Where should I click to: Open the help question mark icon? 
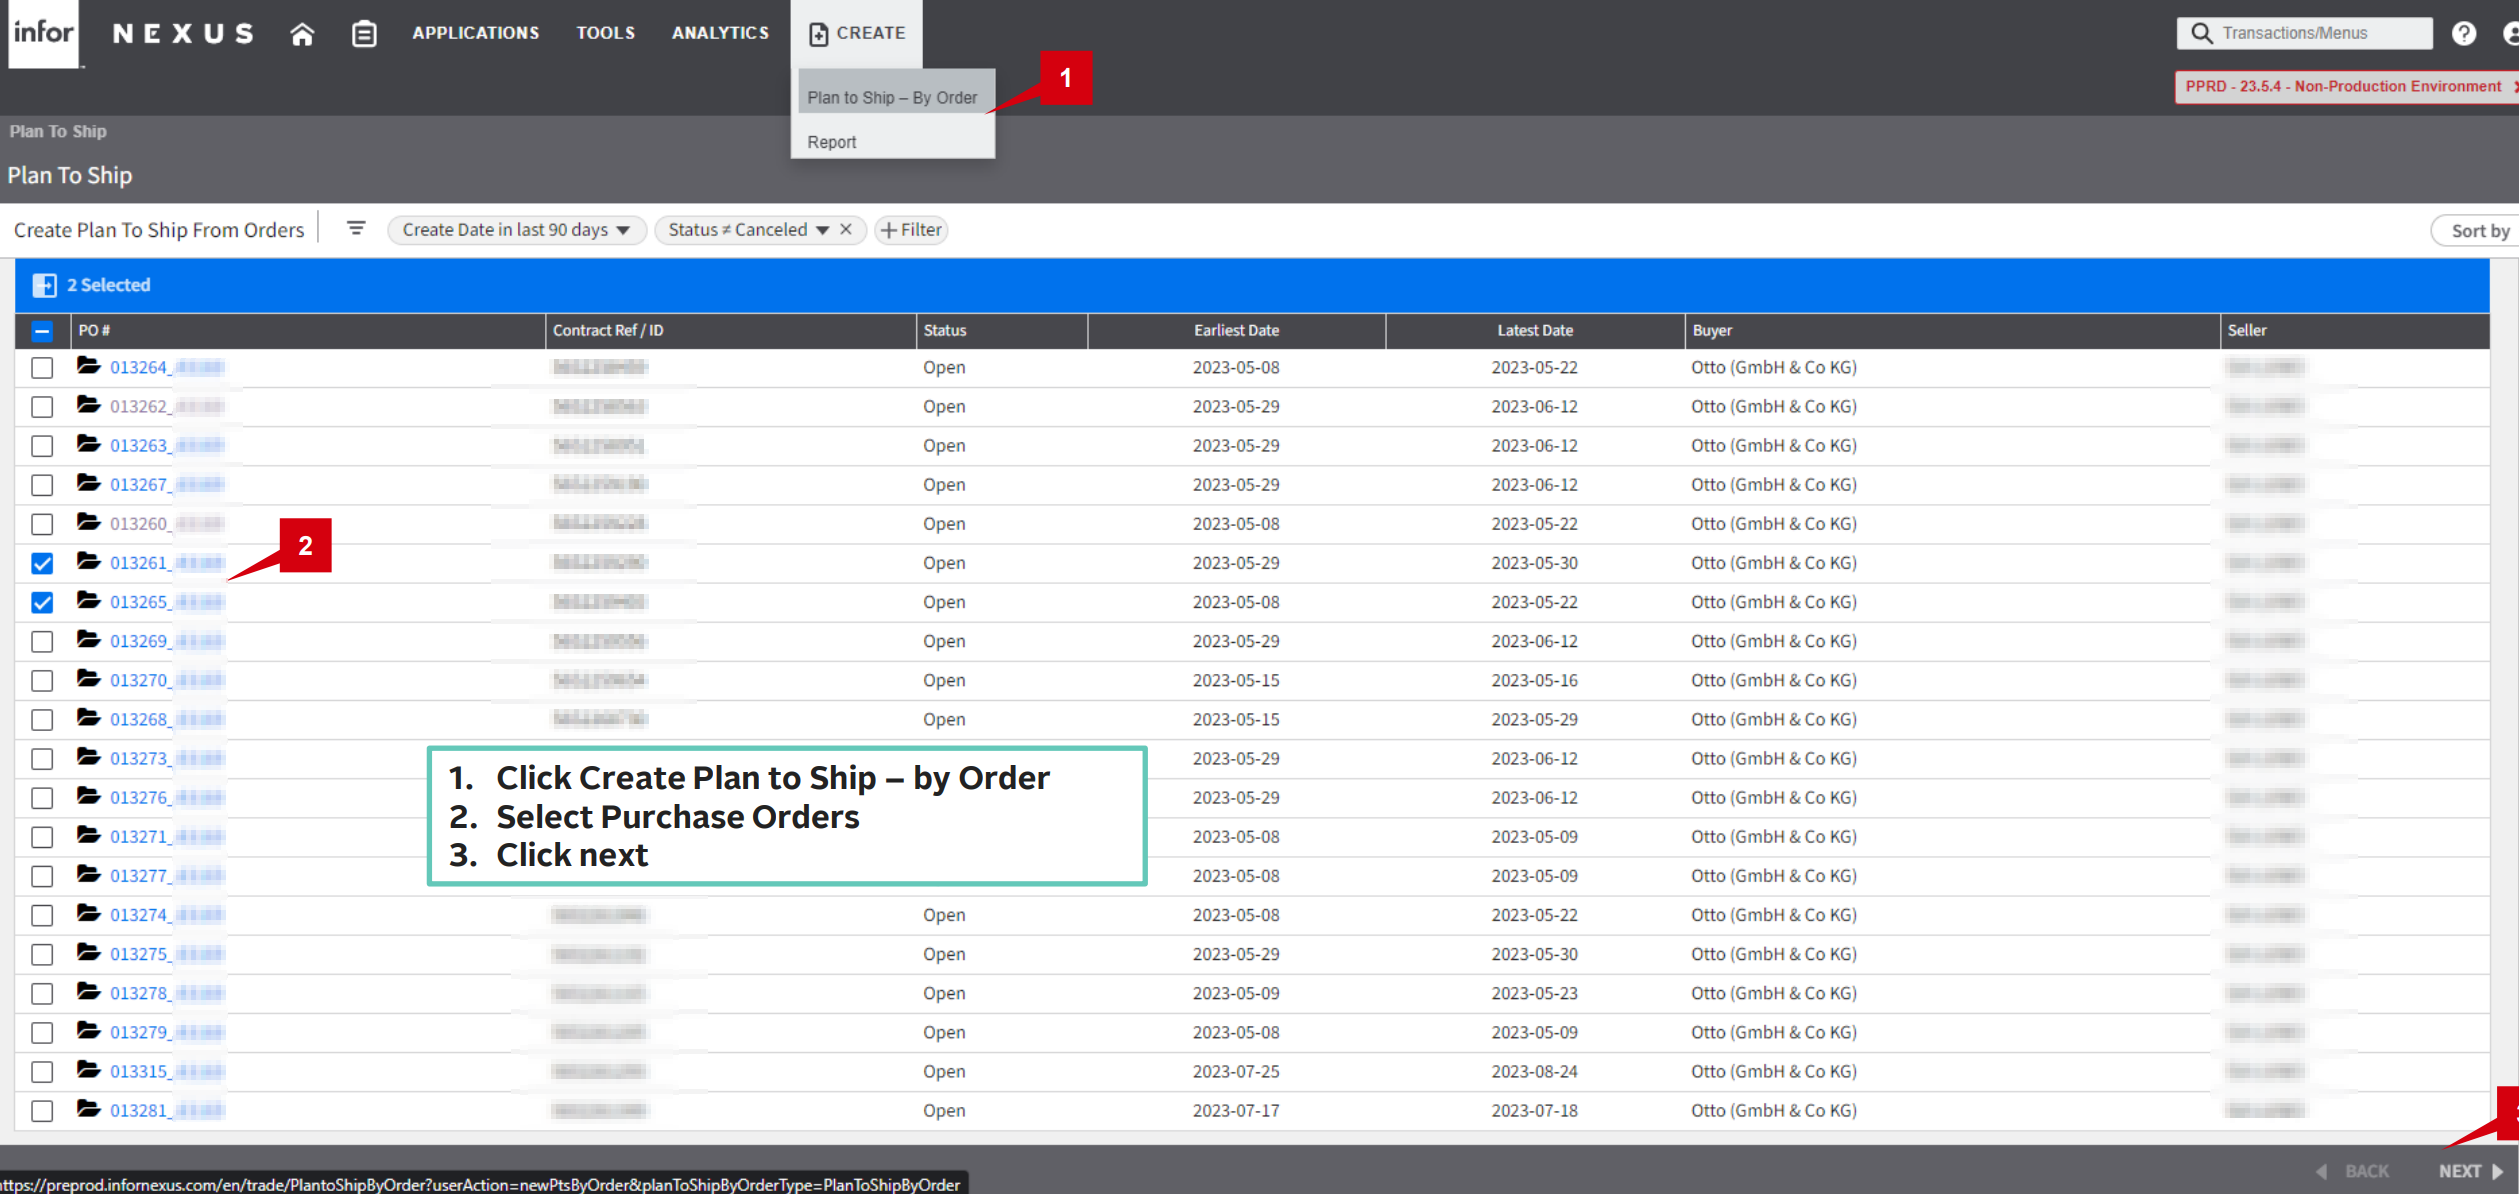click(2464, 33)
